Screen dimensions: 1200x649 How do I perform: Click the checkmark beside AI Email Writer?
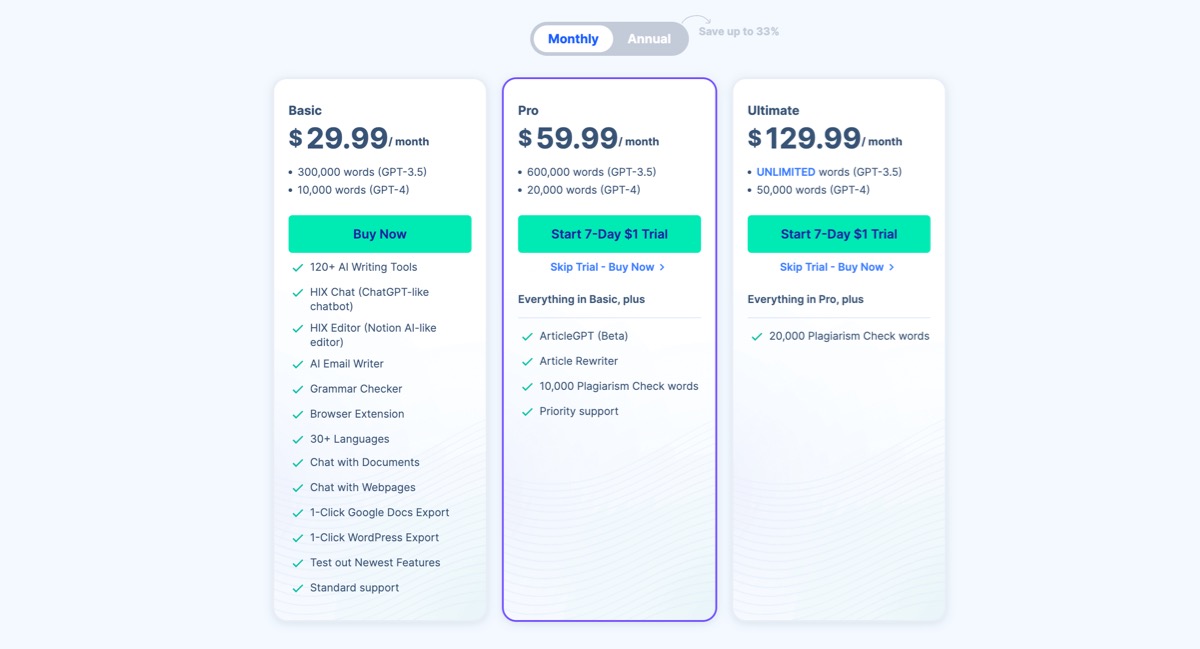pos(297,363)
